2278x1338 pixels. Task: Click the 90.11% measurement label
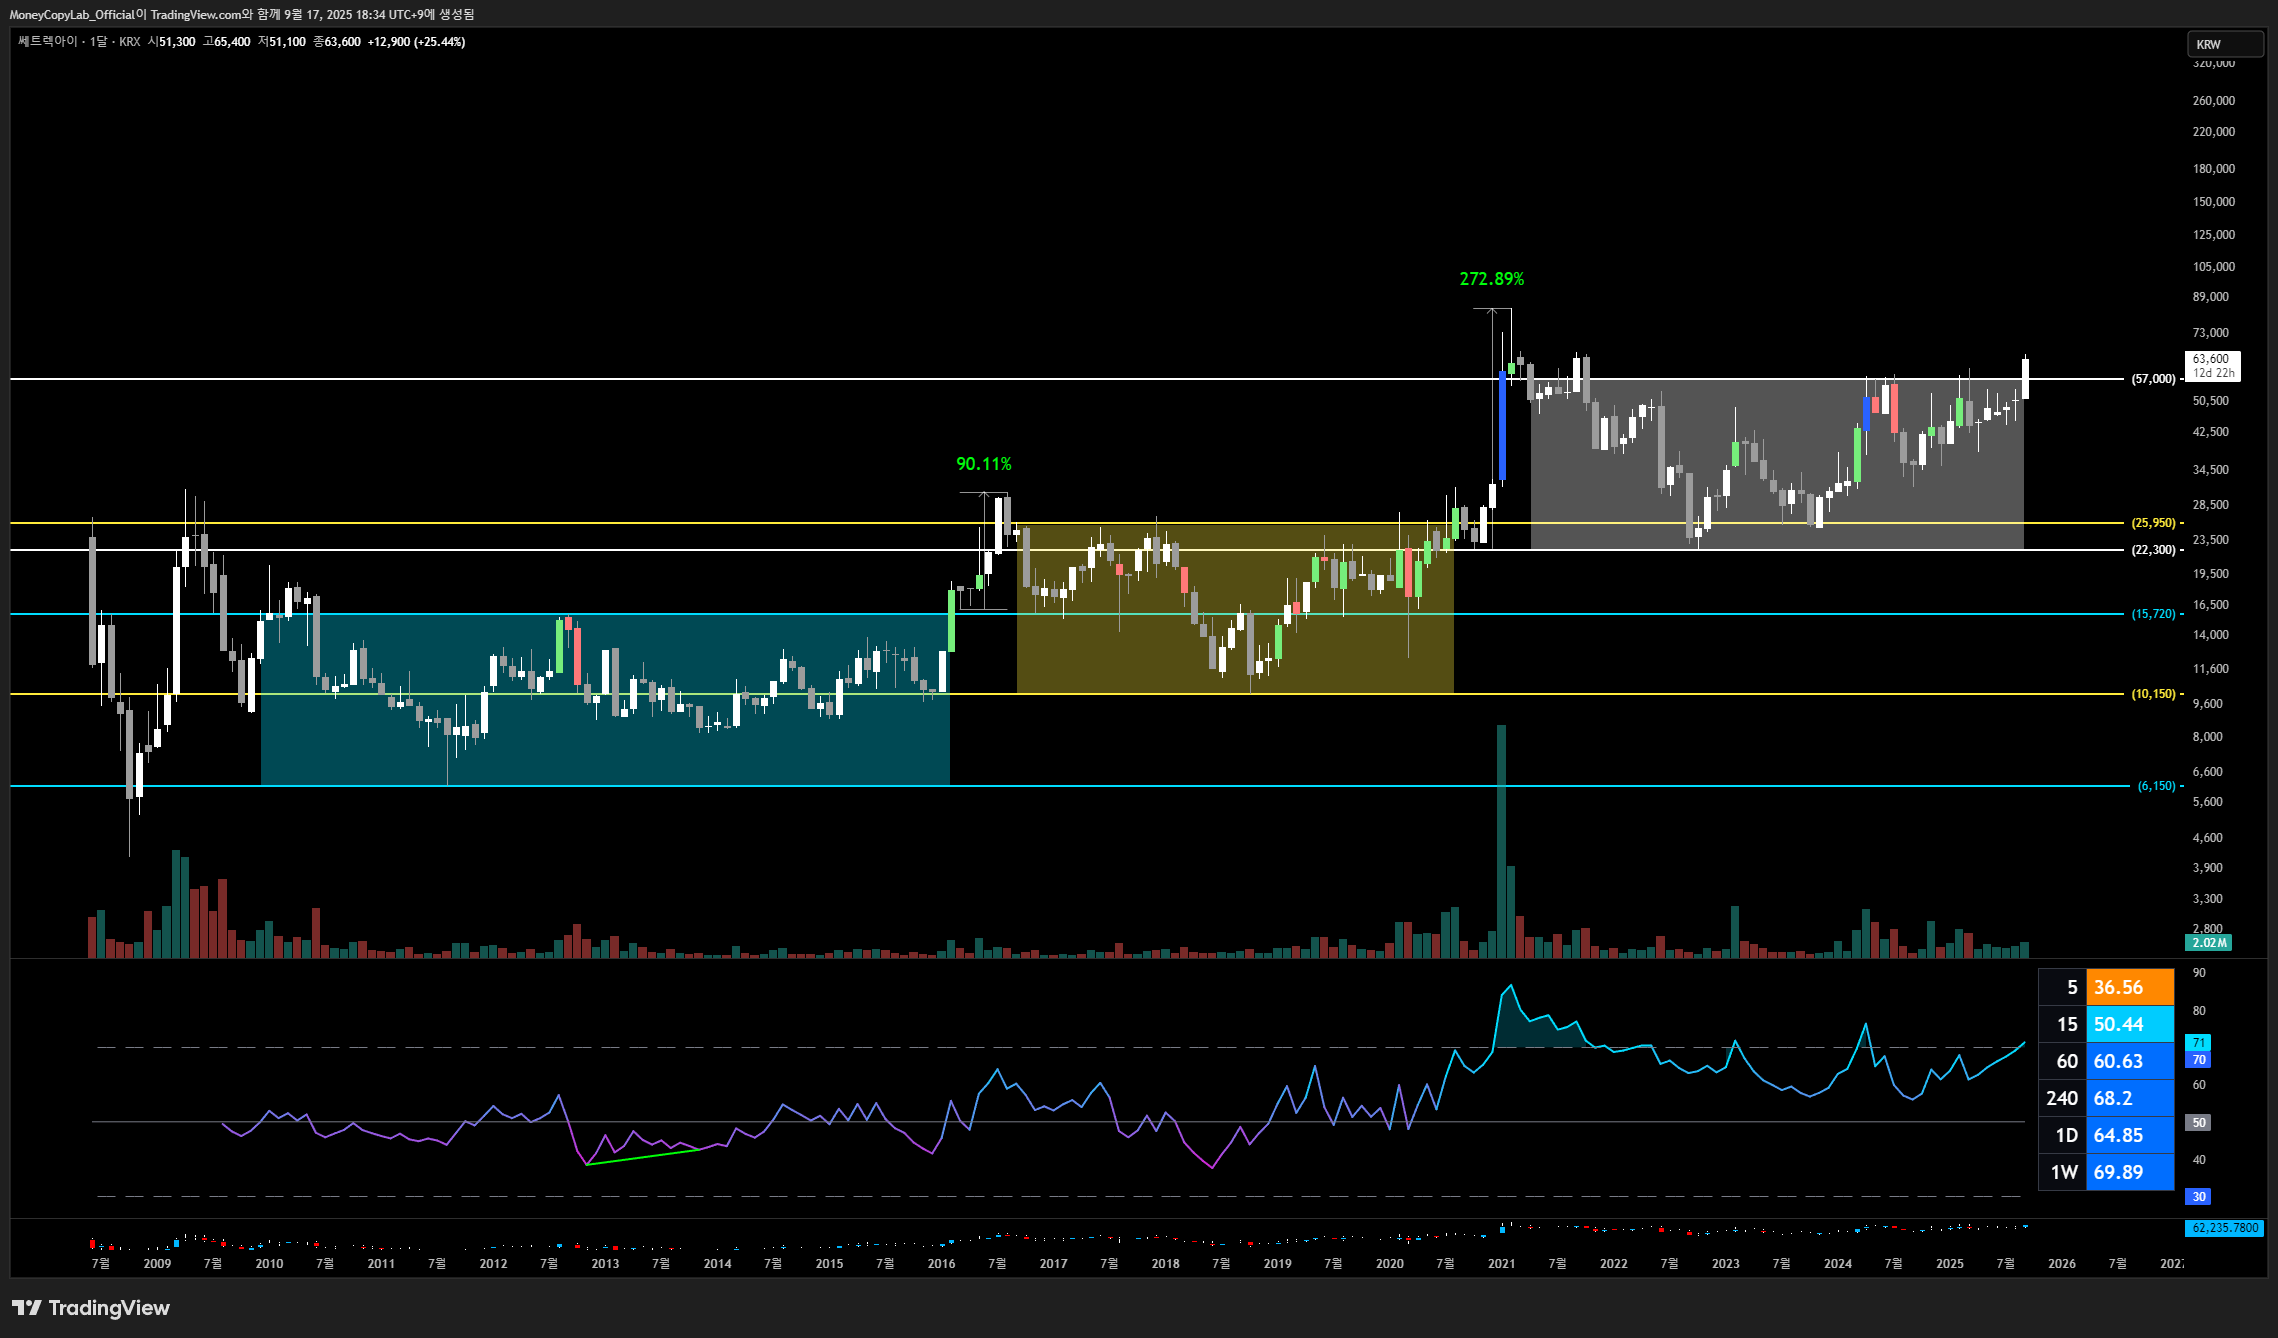(984, 464)
